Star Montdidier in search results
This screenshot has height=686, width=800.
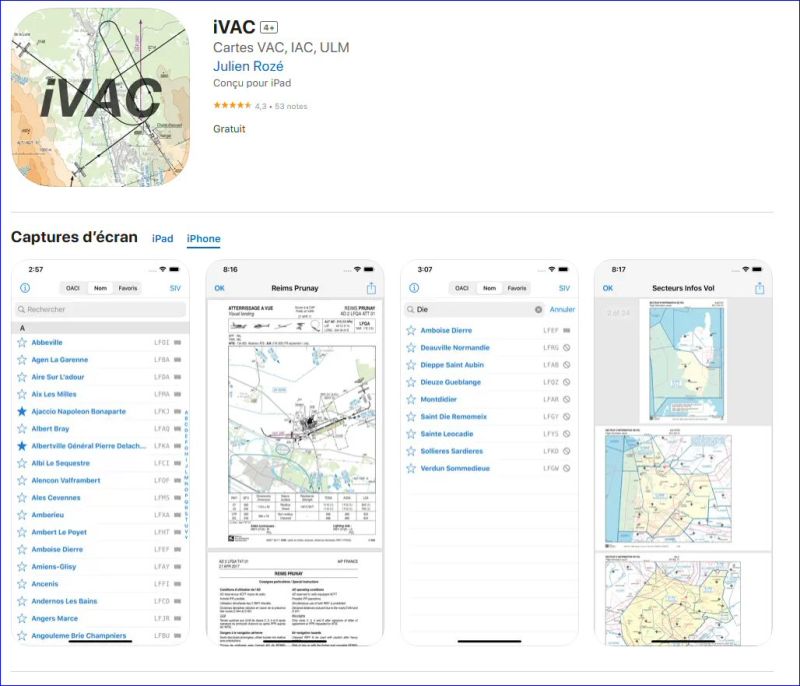[x=411, y=399]
